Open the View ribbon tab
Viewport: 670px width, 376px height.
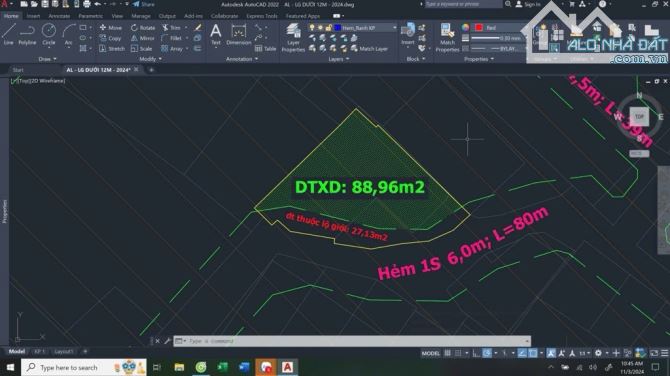[x=117, y=16]
